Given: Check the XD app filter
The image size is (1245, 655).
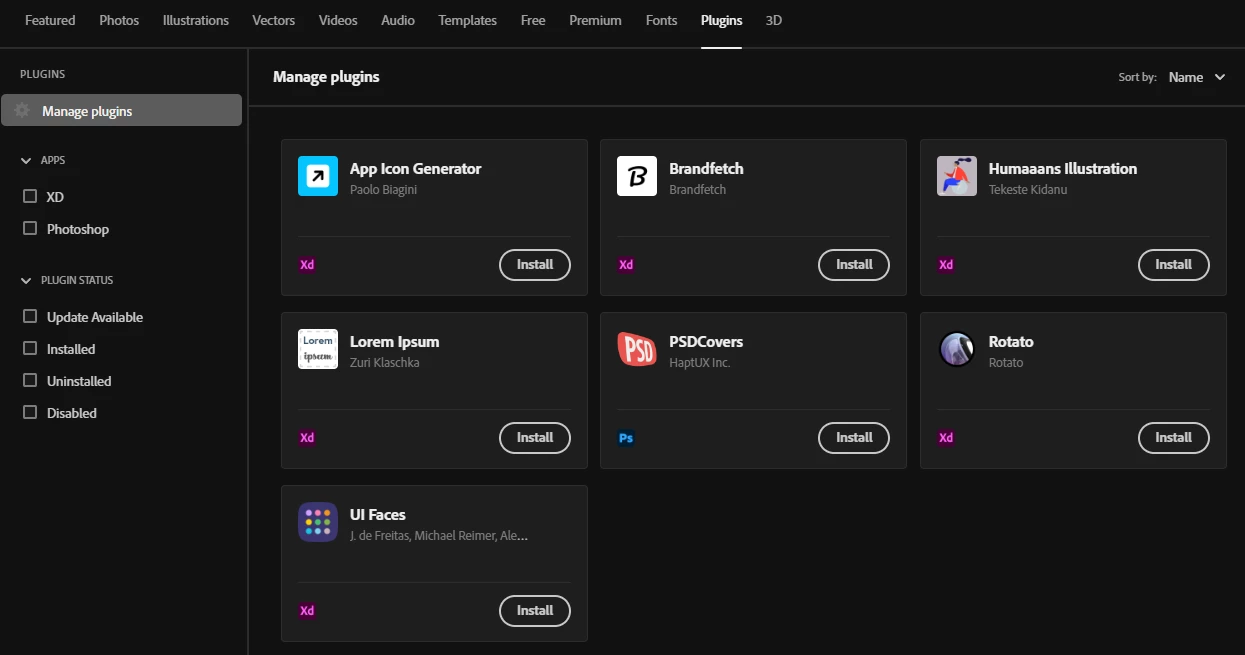Looking at the screenshot, I should click(30, 197).
